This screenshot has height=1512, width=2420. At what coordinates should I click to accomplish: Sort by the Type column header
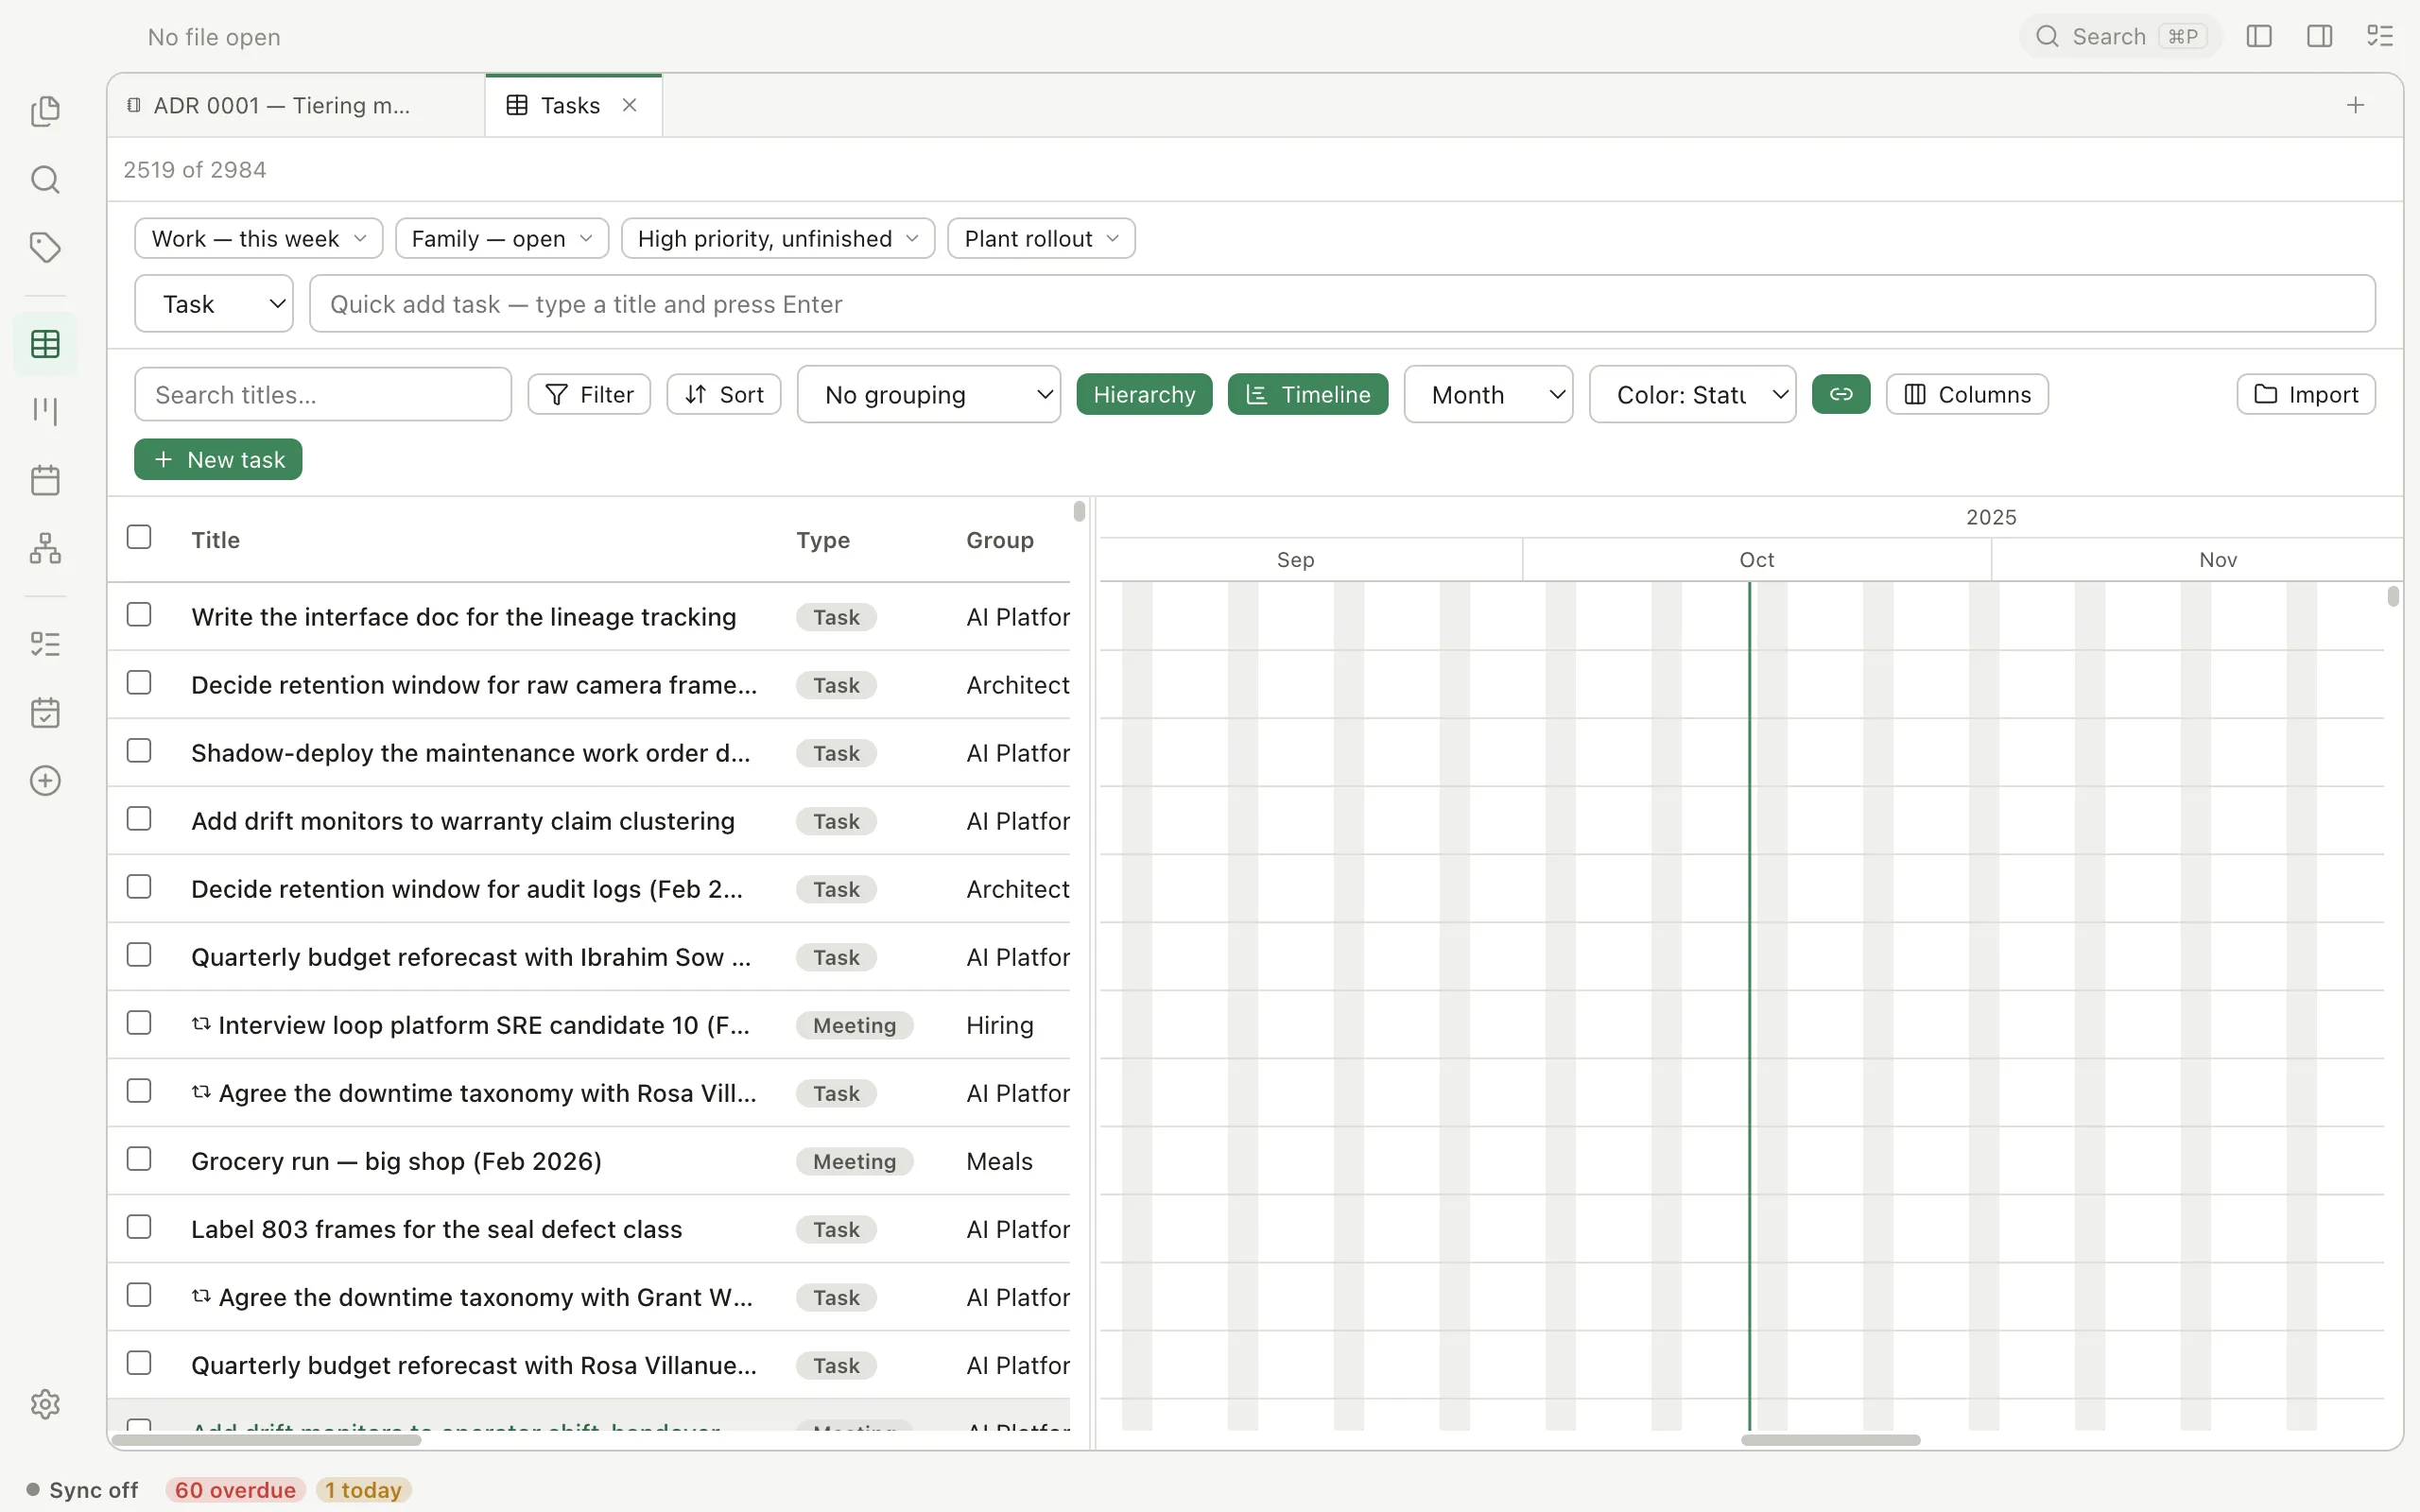pos(823,540)
